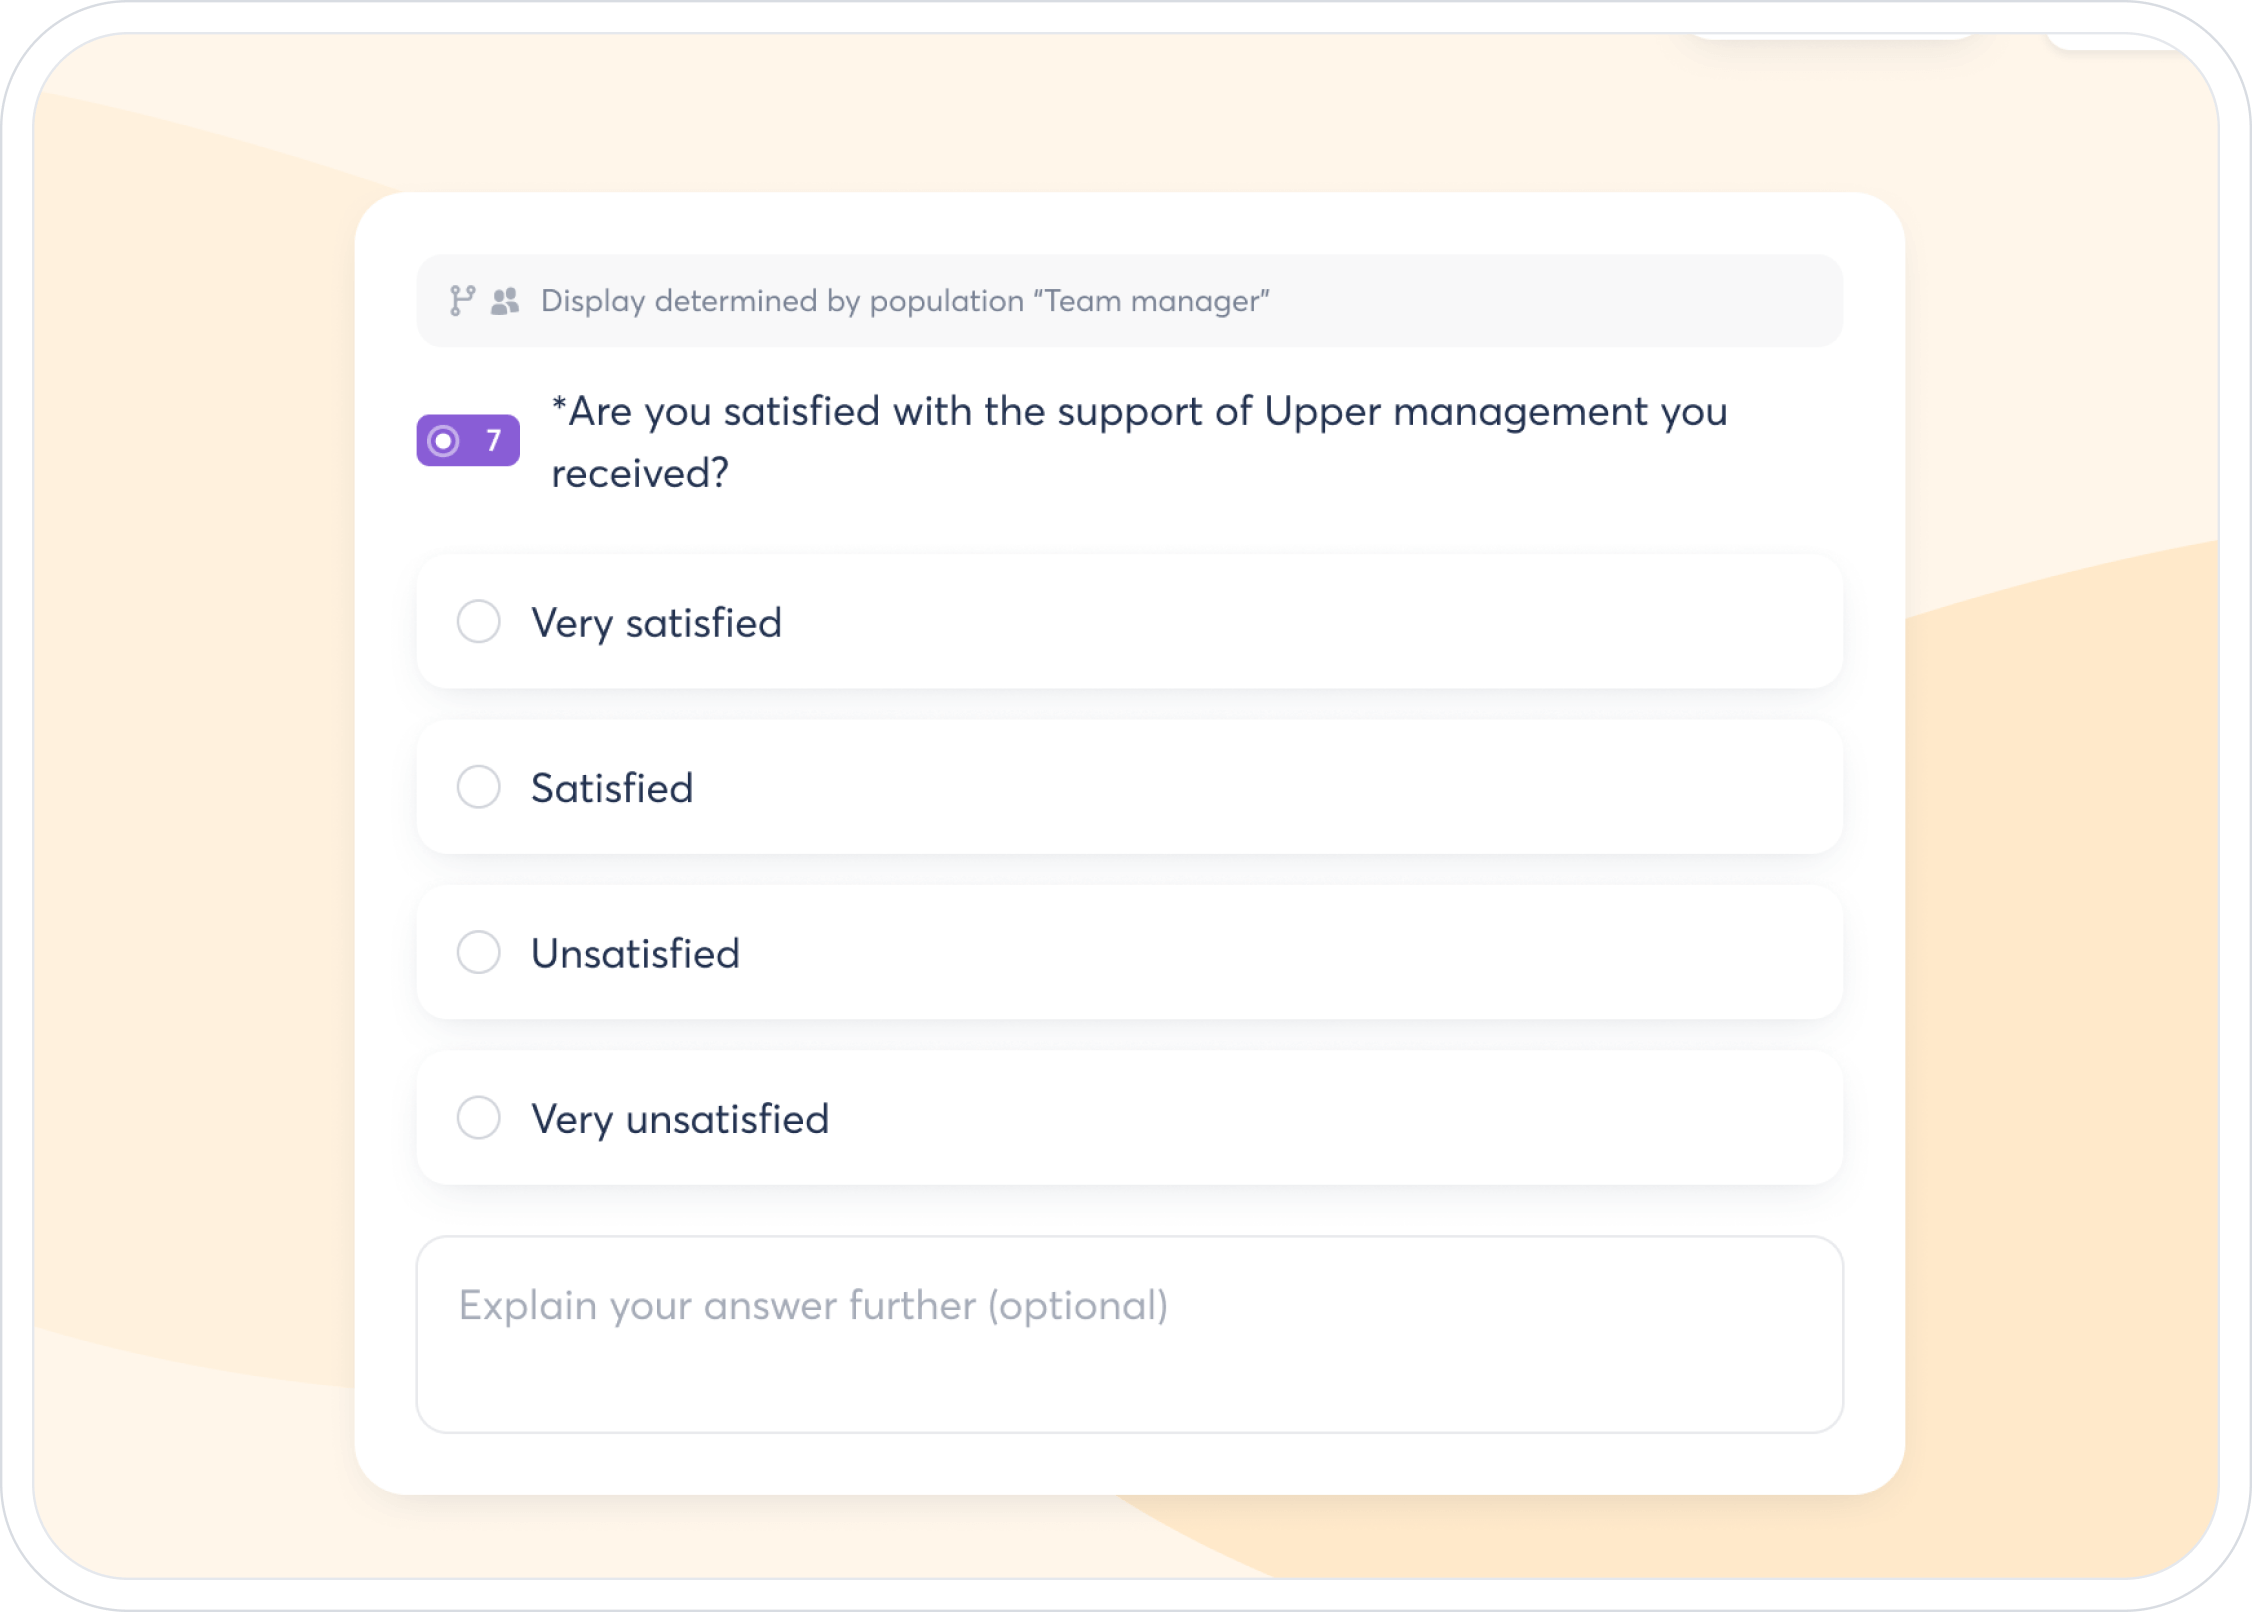
Task: Click the population people icon
Action: coord(505,301)
